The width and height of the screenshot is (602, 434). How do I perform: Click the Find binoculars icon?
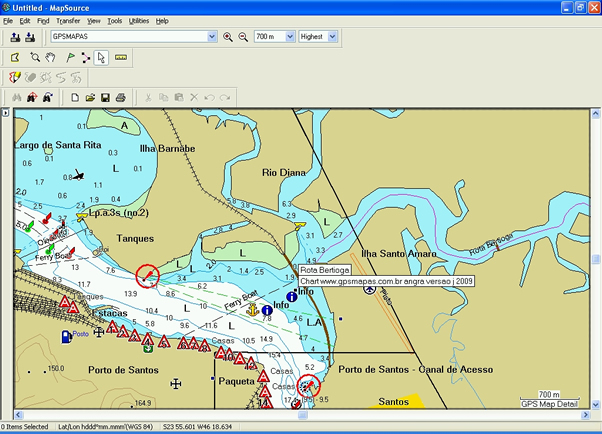pos(15,97)
